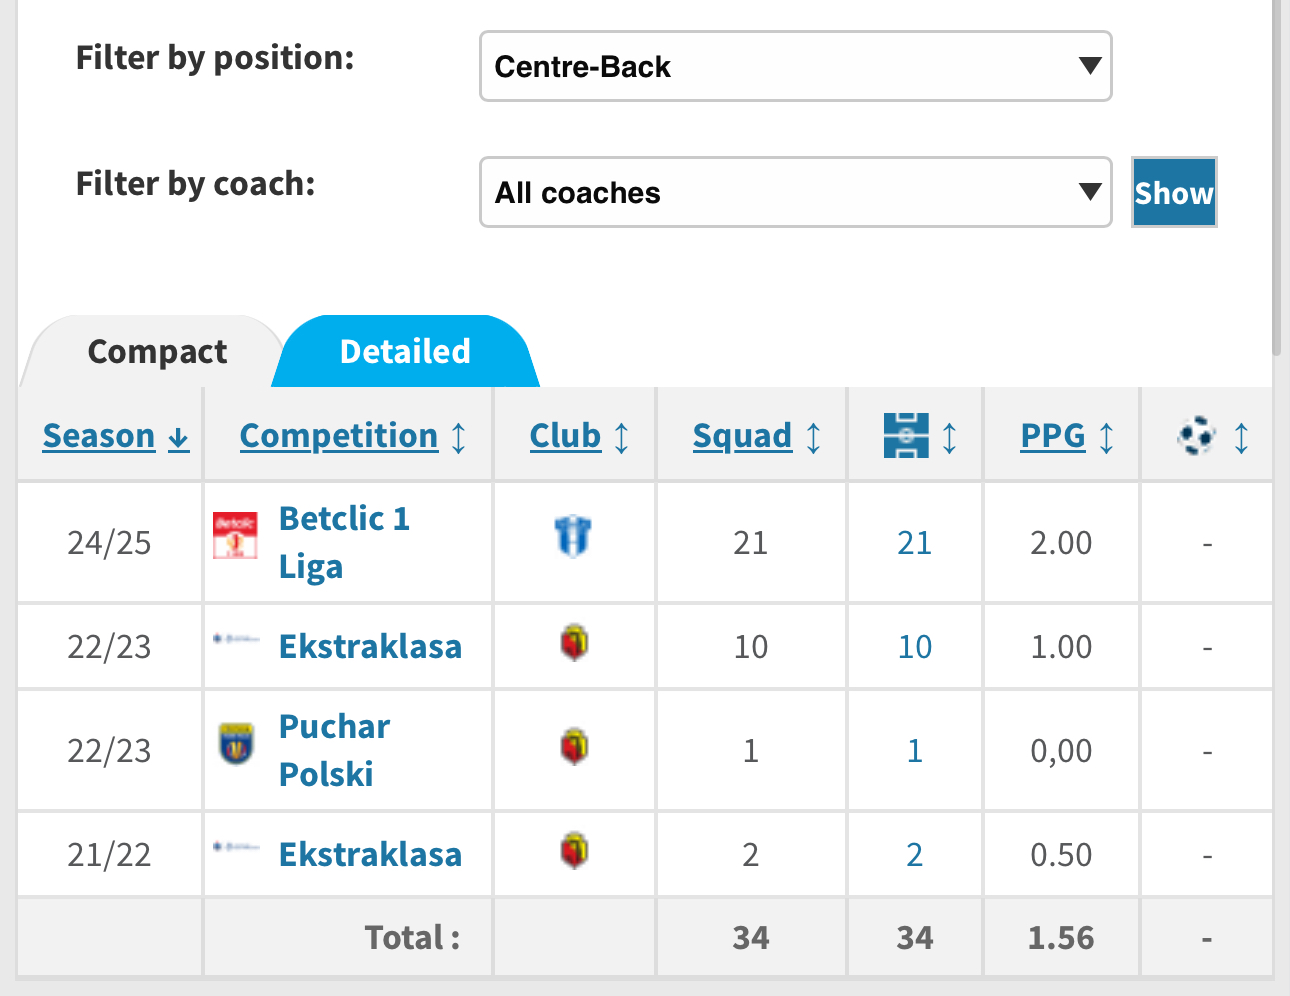1290x996 pixels.
Task: Sort table by PPG column header
Action: pos(1053,436)
